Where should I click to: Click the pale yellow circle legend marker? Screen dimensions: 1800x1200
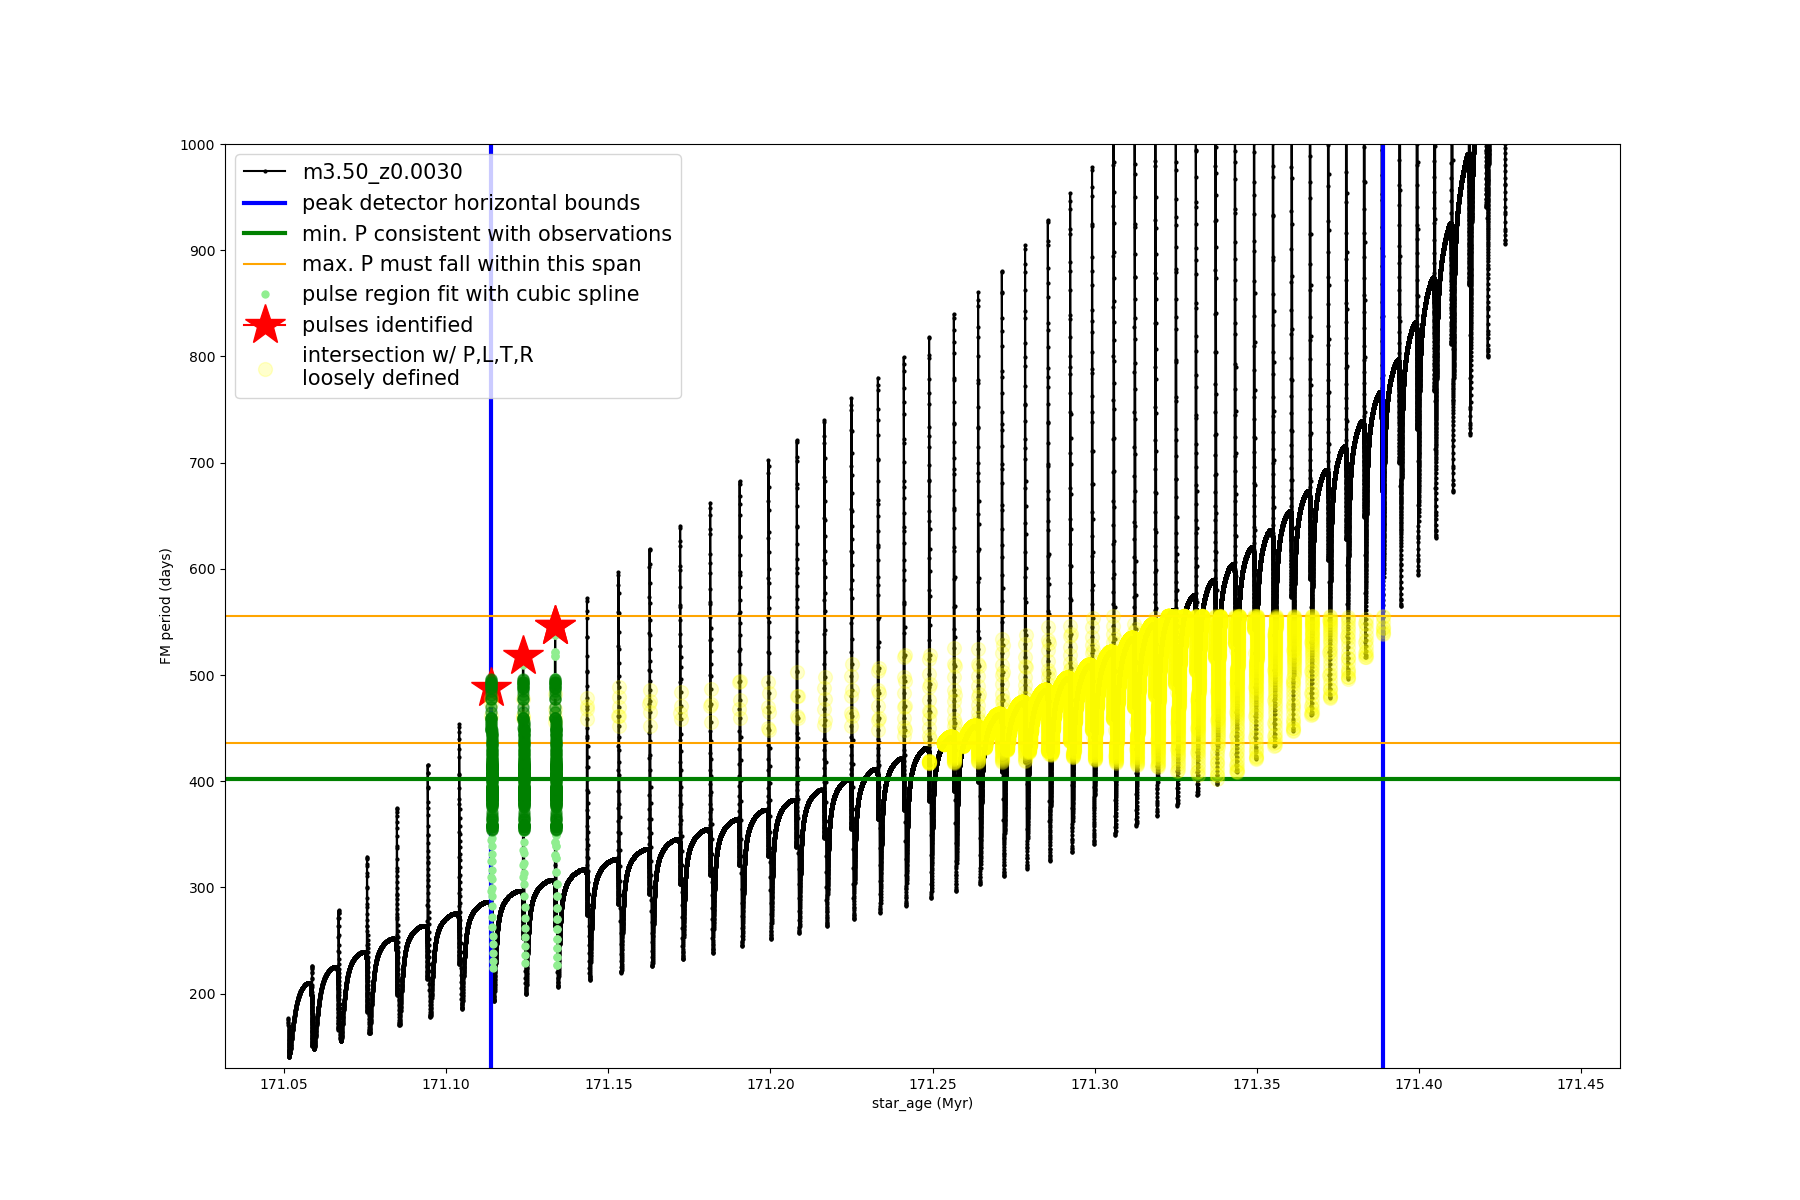click(265, 369)
